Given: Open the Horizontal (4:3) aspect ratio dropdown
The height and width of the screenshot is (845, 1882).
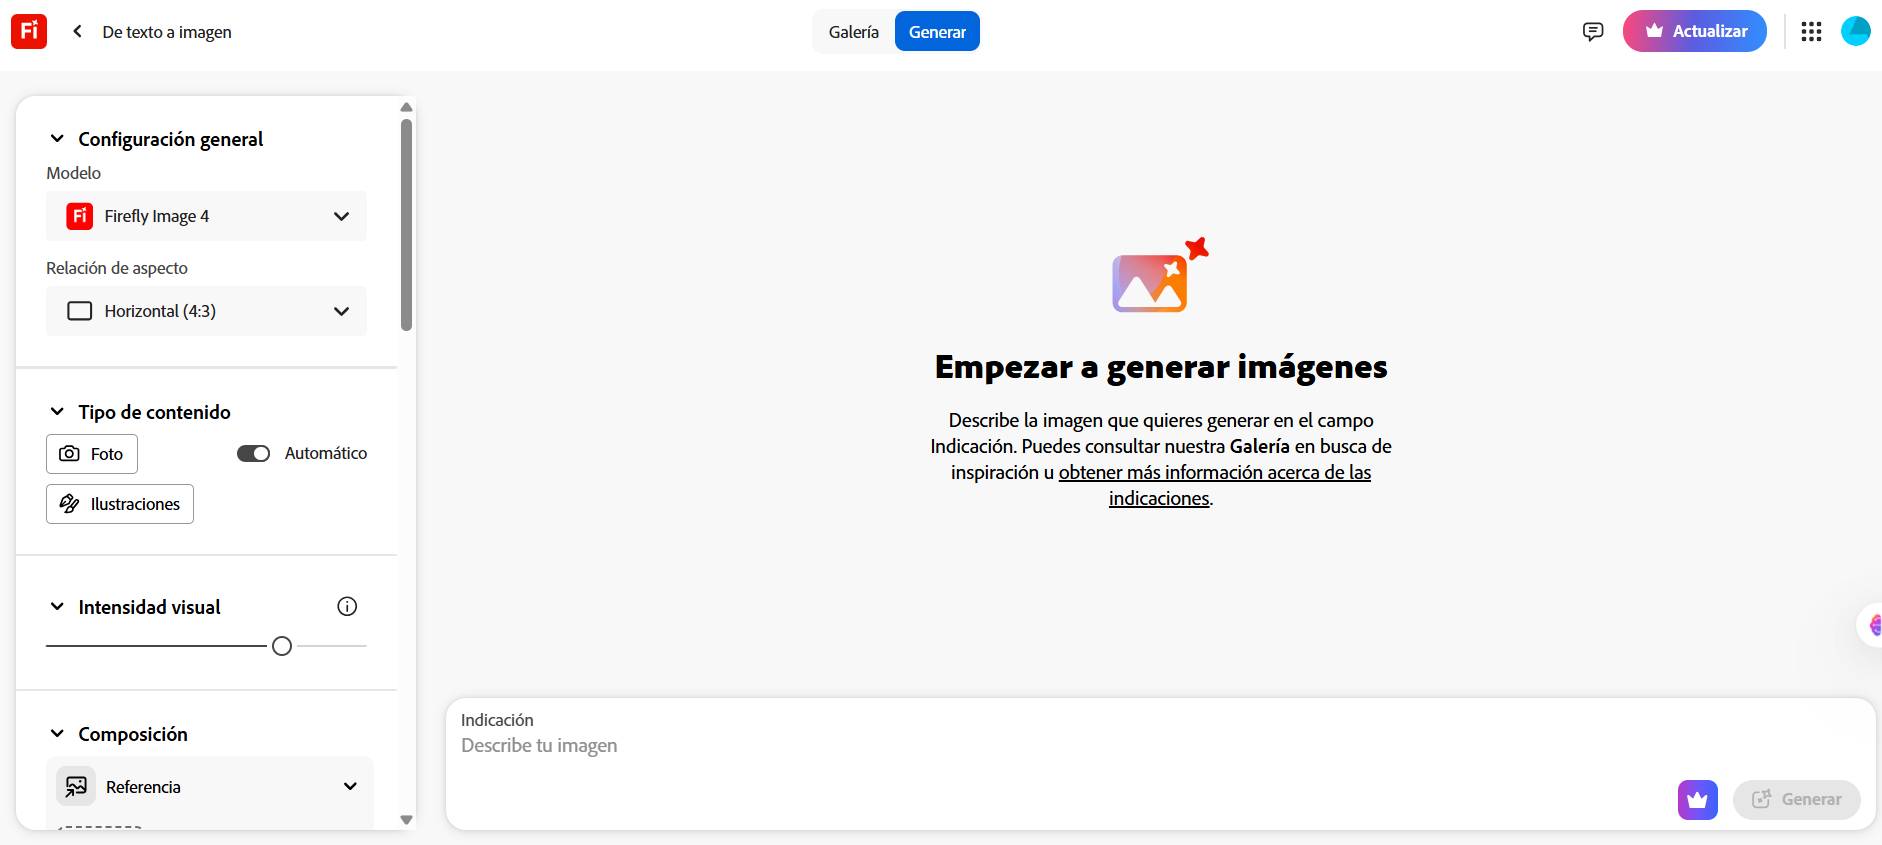Looking at the screenshot, I should click(x=207, y=311).
